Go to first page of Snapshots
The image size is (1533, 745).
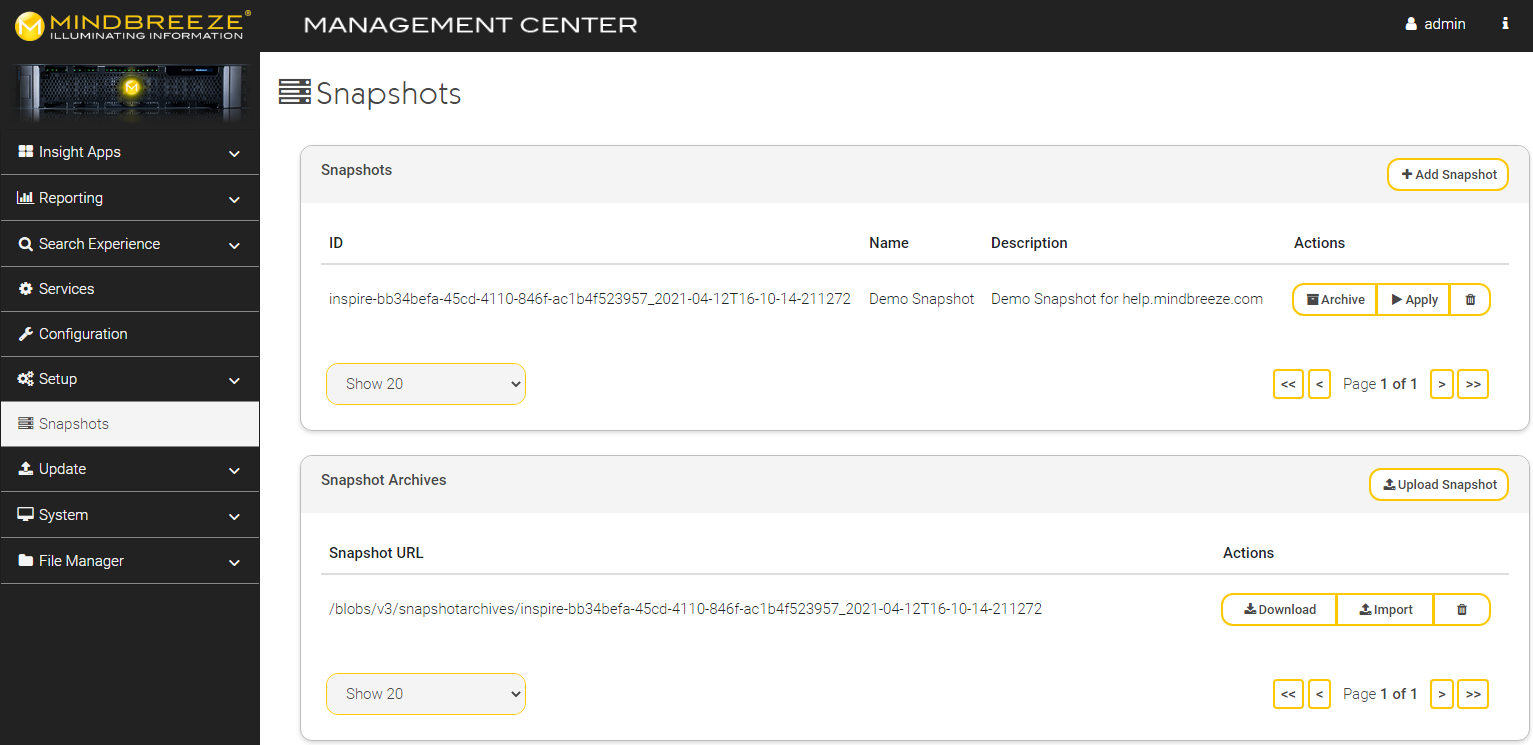(x=1288, y=384)
